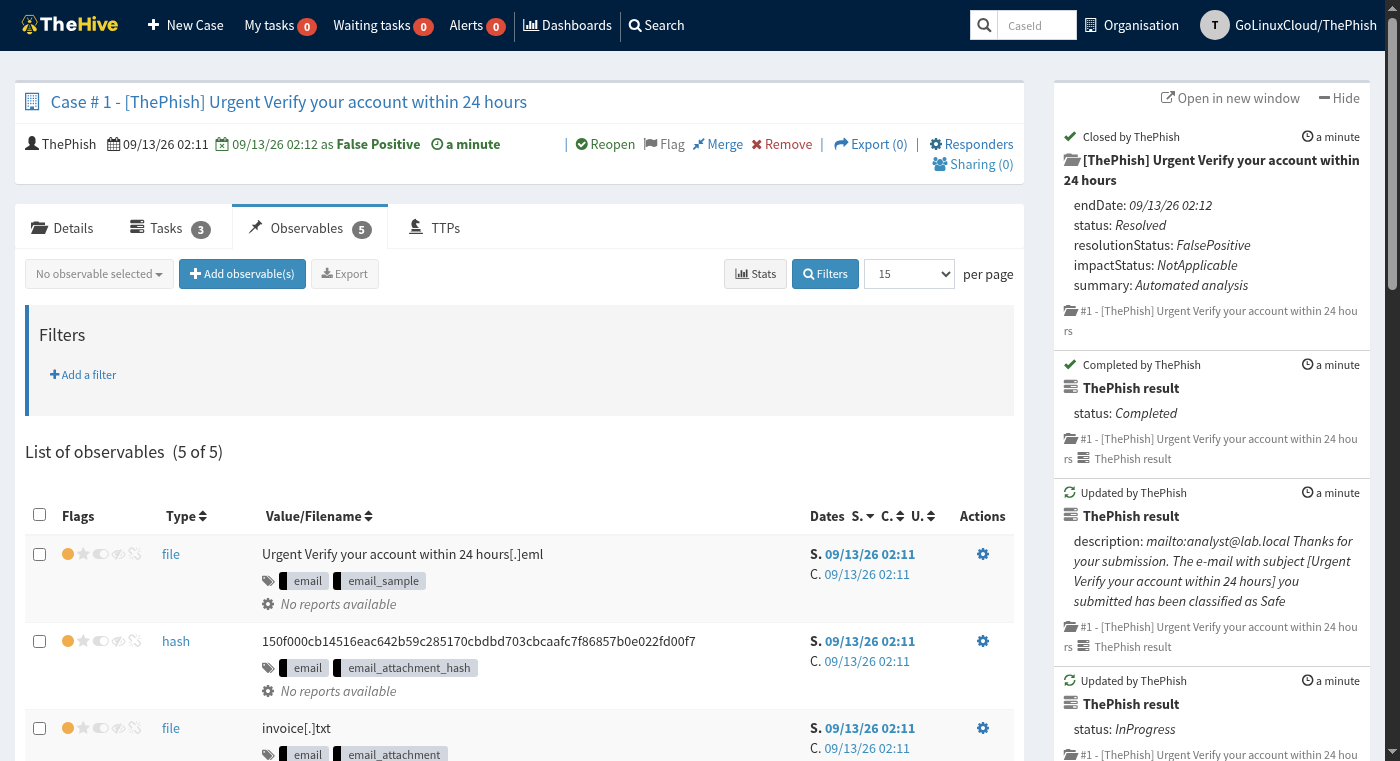Viewport: 1400px width, 761px height.
Task: Open the 'No observable selected' dropdown
Action: 99,274
